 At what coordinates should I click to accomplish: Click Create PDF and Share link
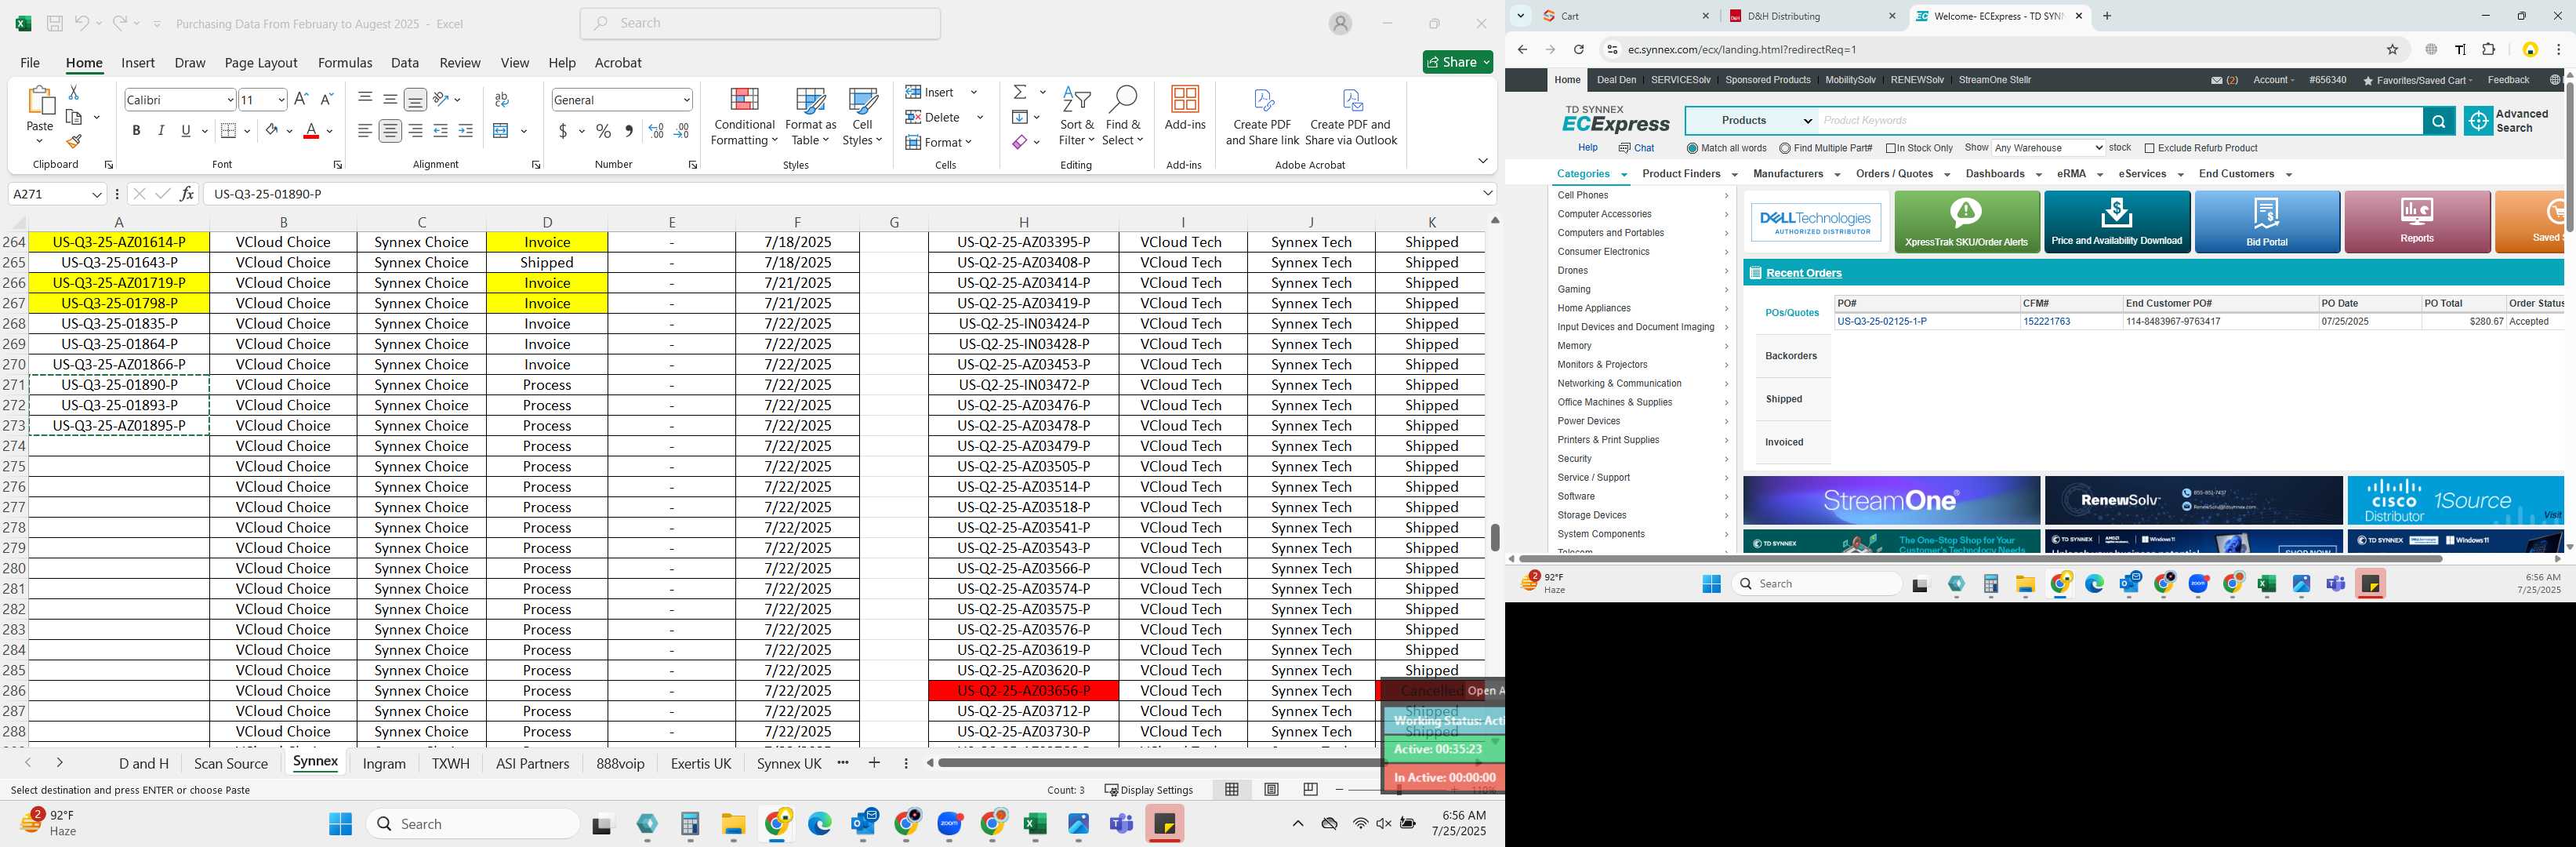pos(1262,116)
